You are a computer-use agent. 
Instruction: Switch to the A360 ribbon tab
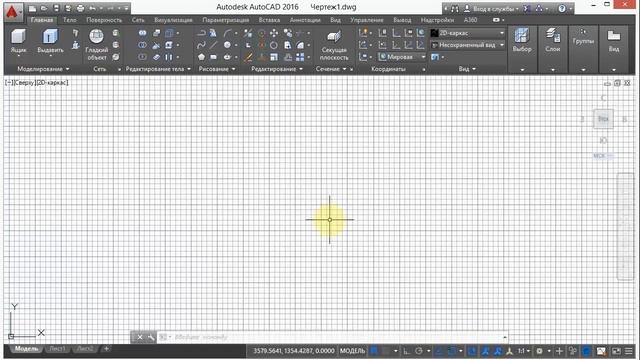470,20
